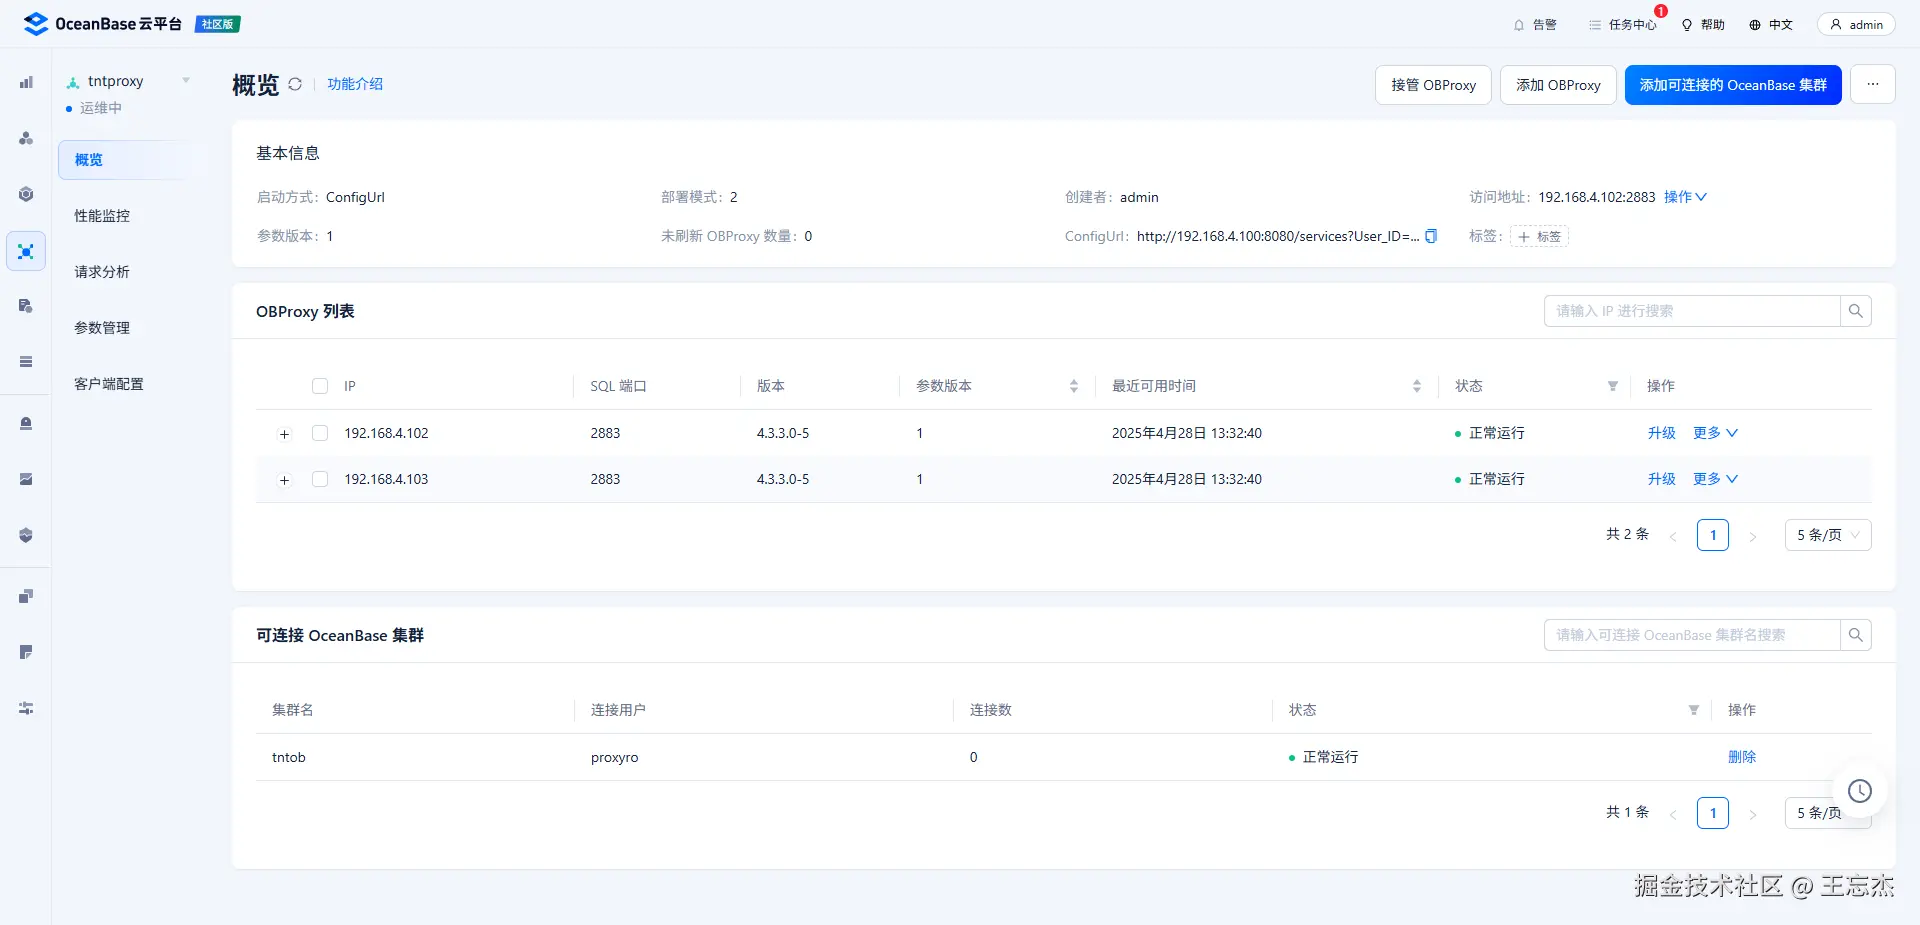The width and height of the screenshot is (1920, 925).
Task: Open 帮助 in the top bar
Action: pyautogui.click(x=1703, y=25)
